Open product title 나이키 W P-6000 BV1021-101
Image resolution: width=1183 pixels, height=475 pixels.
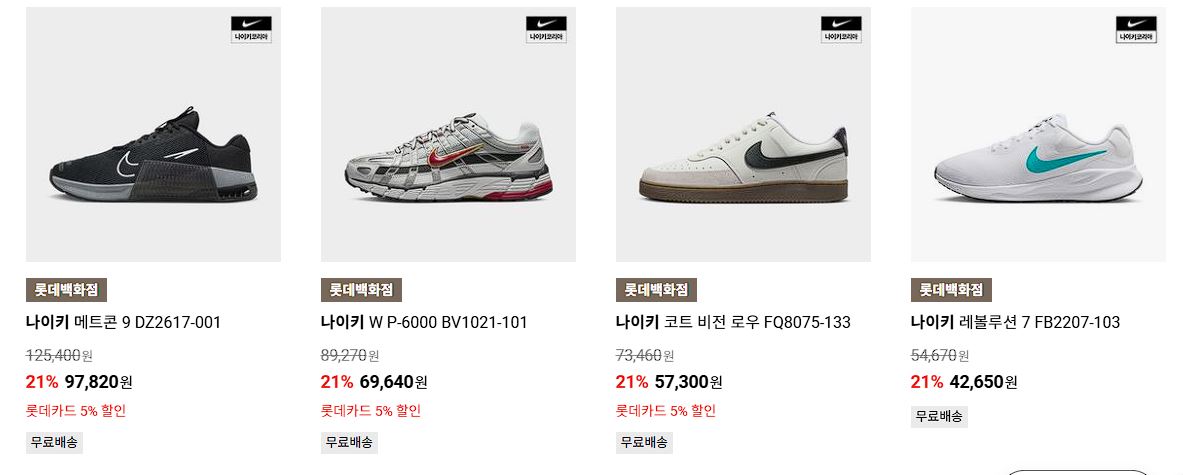(424, 323)
